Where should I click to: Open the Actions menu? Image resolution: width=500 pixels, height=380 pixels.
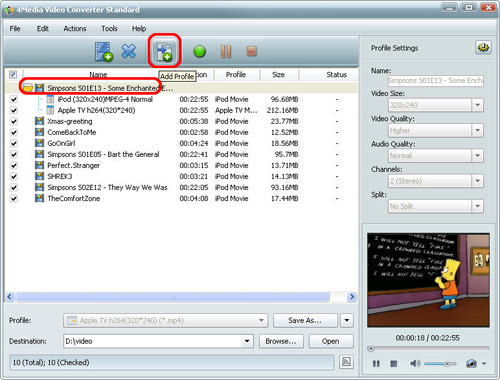click(75, 29)
